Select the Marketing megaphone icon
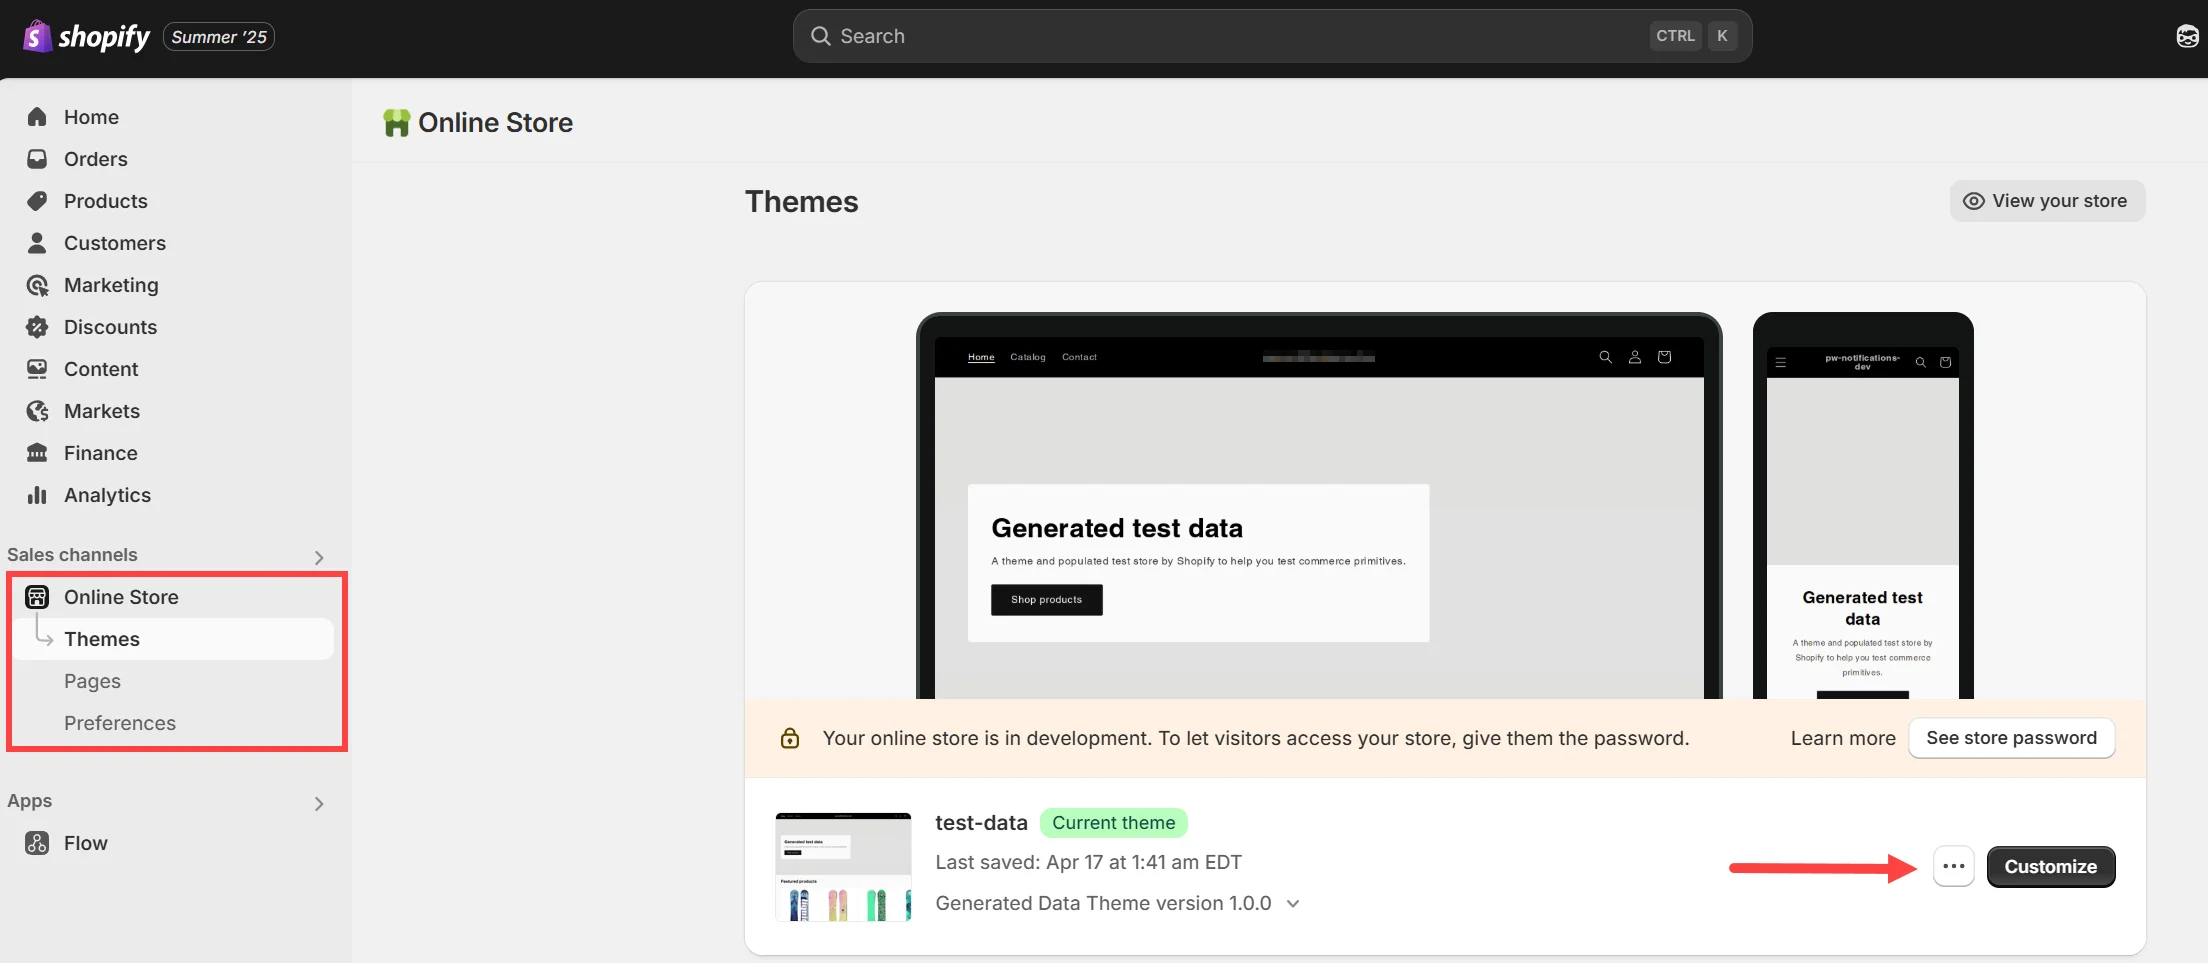 click(x=37, y=285)
